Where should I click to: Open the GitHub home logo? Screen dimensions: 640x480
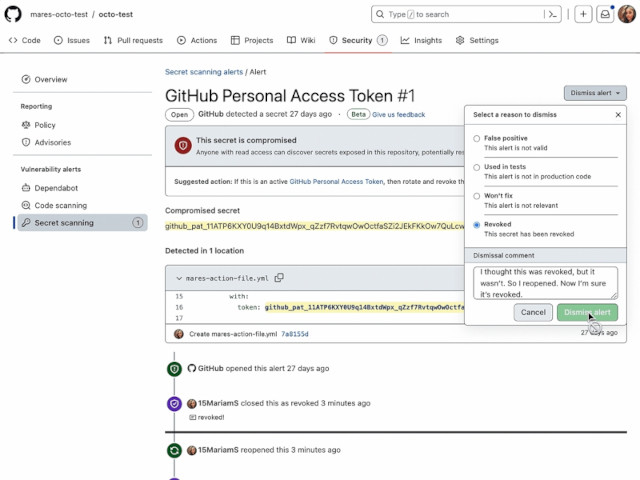click(x=13, y=14)
